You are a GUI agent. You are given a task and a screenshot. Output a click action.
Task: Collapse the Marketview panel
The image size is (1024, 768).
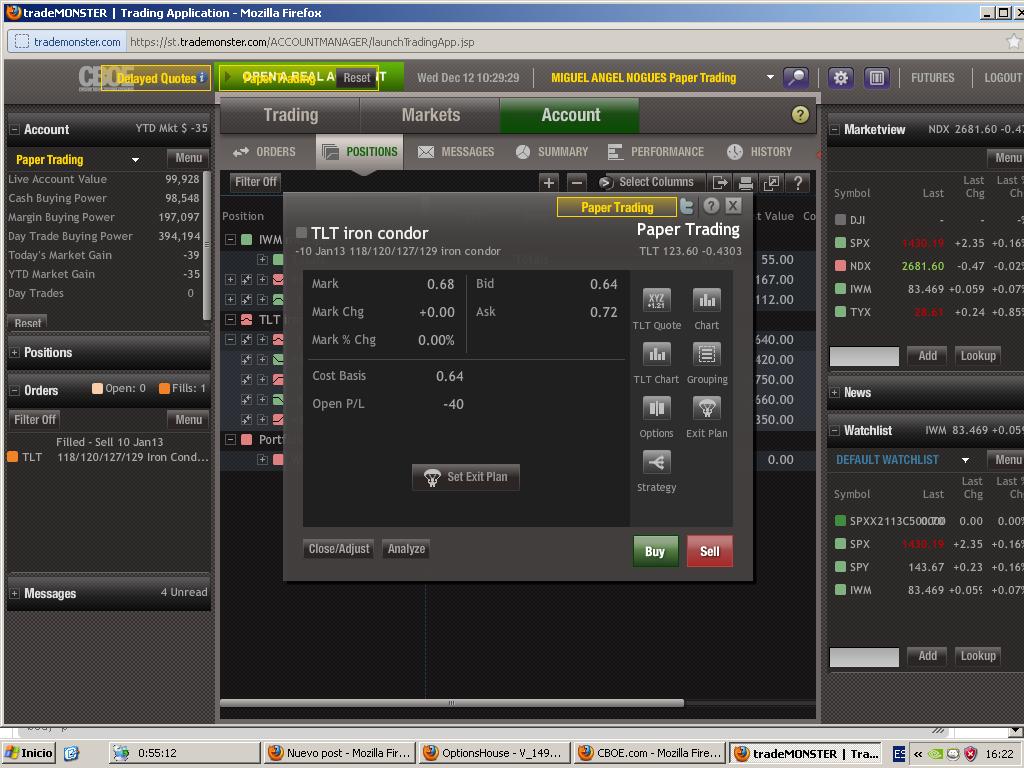834,129
